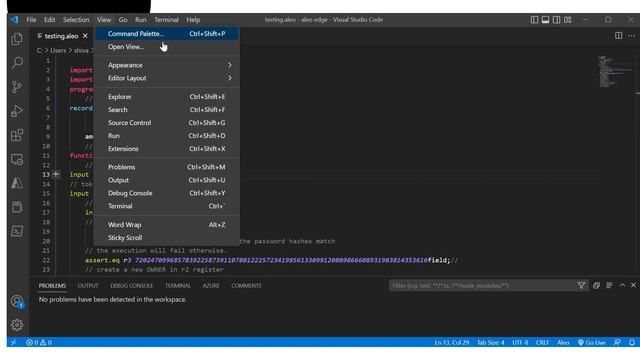Select Open View... menu entry

(x=167, y=47)
